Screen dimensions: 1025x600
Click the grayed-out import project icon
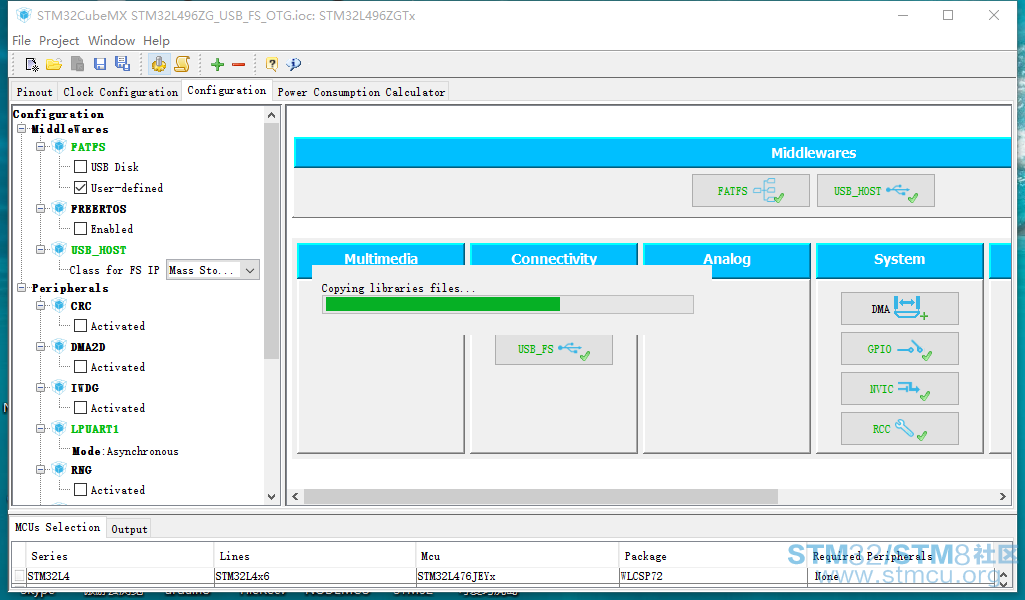(x=77, y=64)
